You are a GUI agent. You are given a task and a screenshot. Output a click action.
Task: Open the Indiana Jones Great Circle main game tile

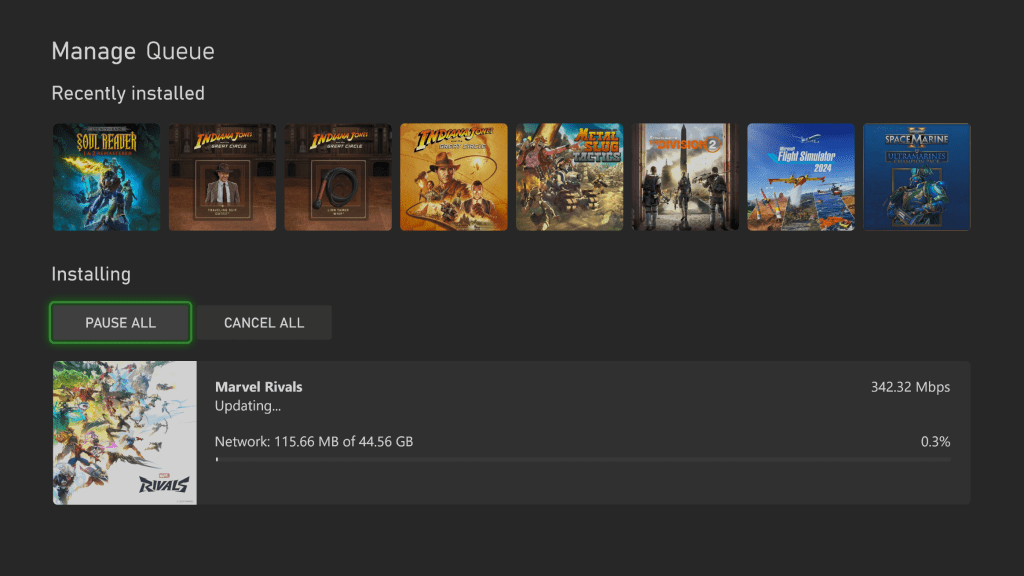coord(454,177)
